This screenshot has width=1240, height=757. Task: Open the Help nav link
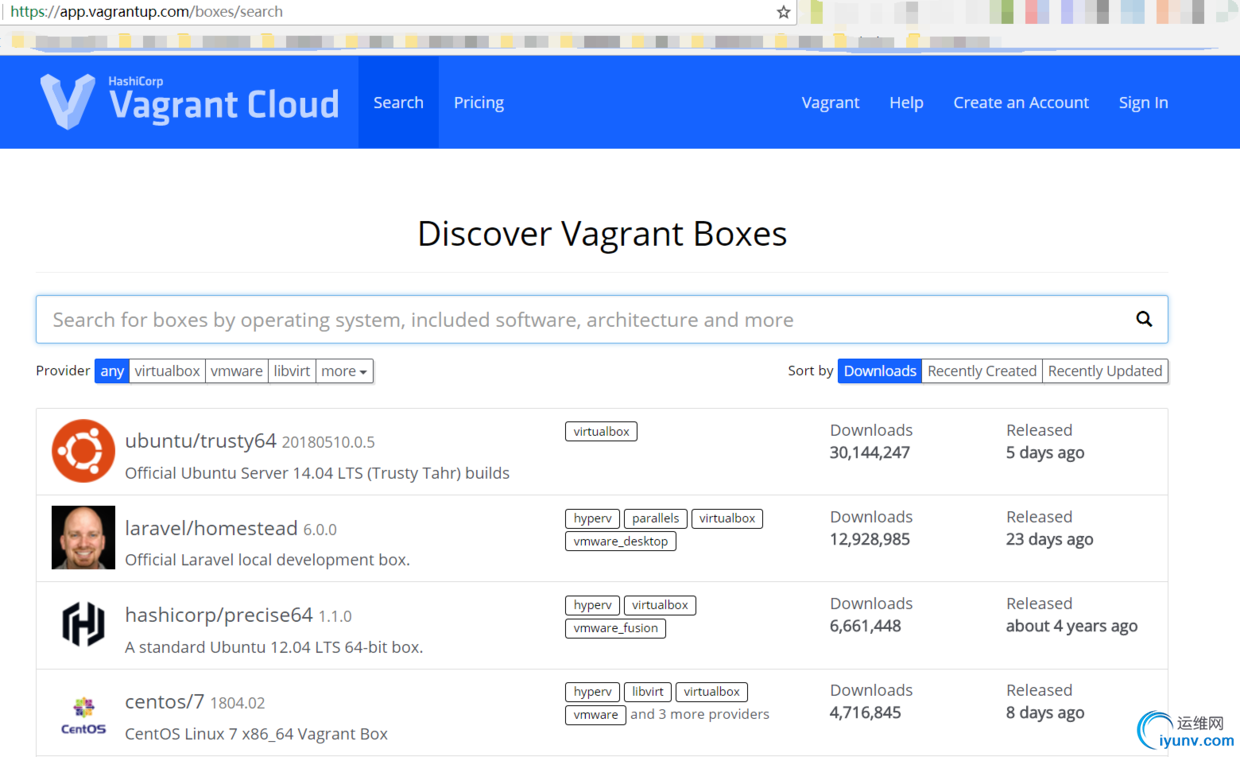pos(906,102)
